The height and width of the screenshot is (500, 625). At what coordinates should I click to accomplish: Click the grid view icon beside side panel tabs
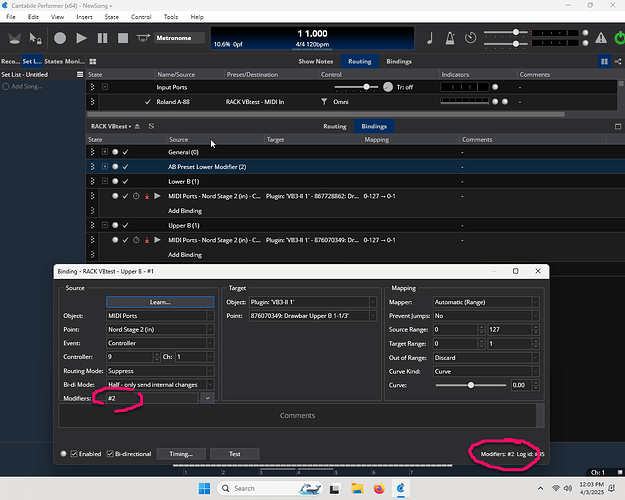(x=93, y=61)
